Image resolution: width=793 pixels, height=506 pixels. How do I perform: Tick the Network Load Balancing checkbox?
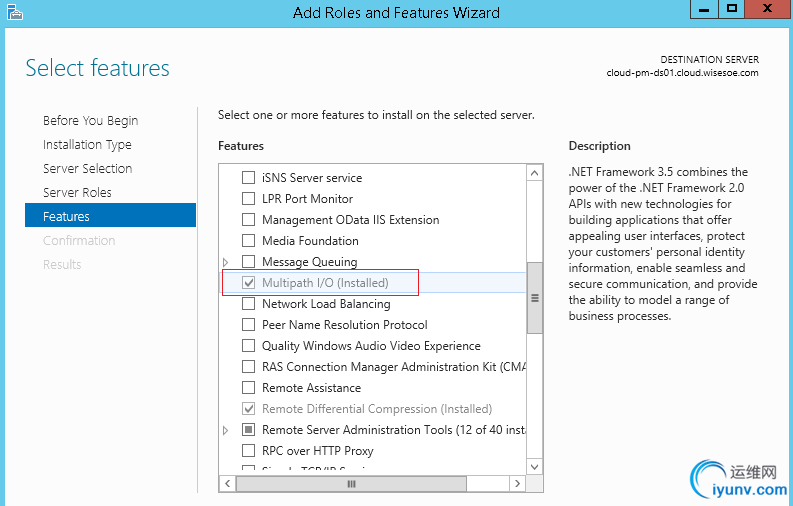pos(249,304)
